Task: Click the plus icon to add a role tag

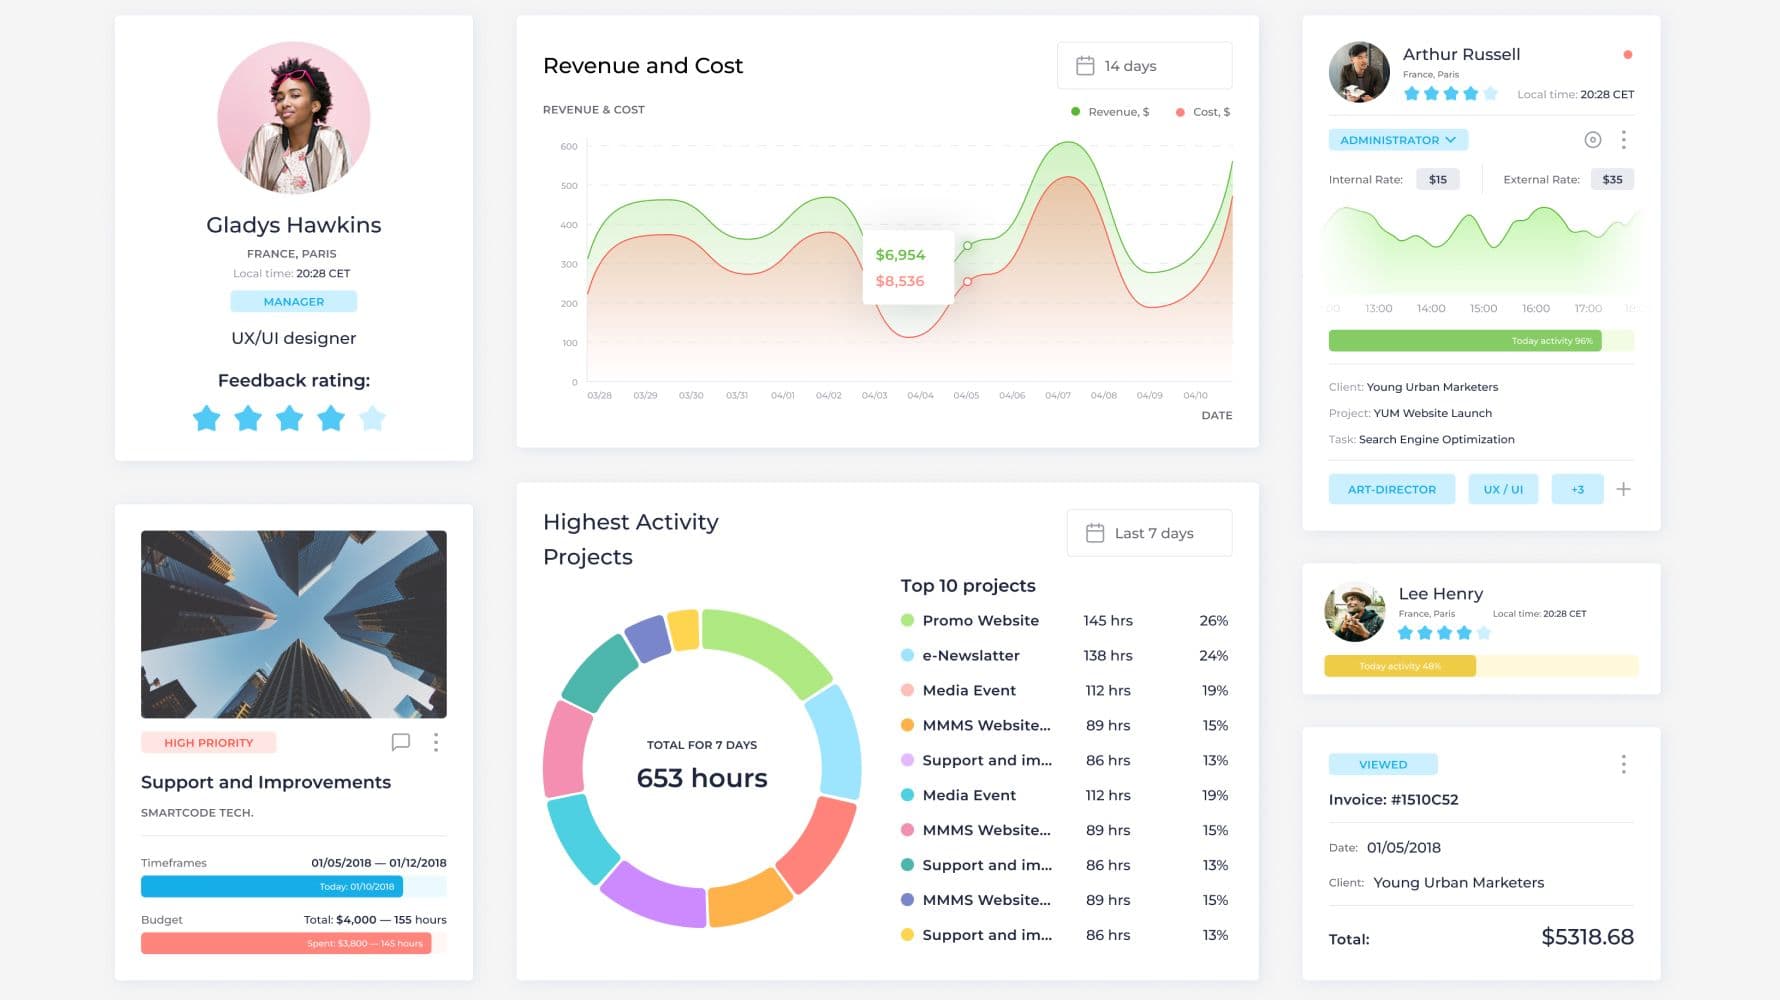Action: 1623,489
